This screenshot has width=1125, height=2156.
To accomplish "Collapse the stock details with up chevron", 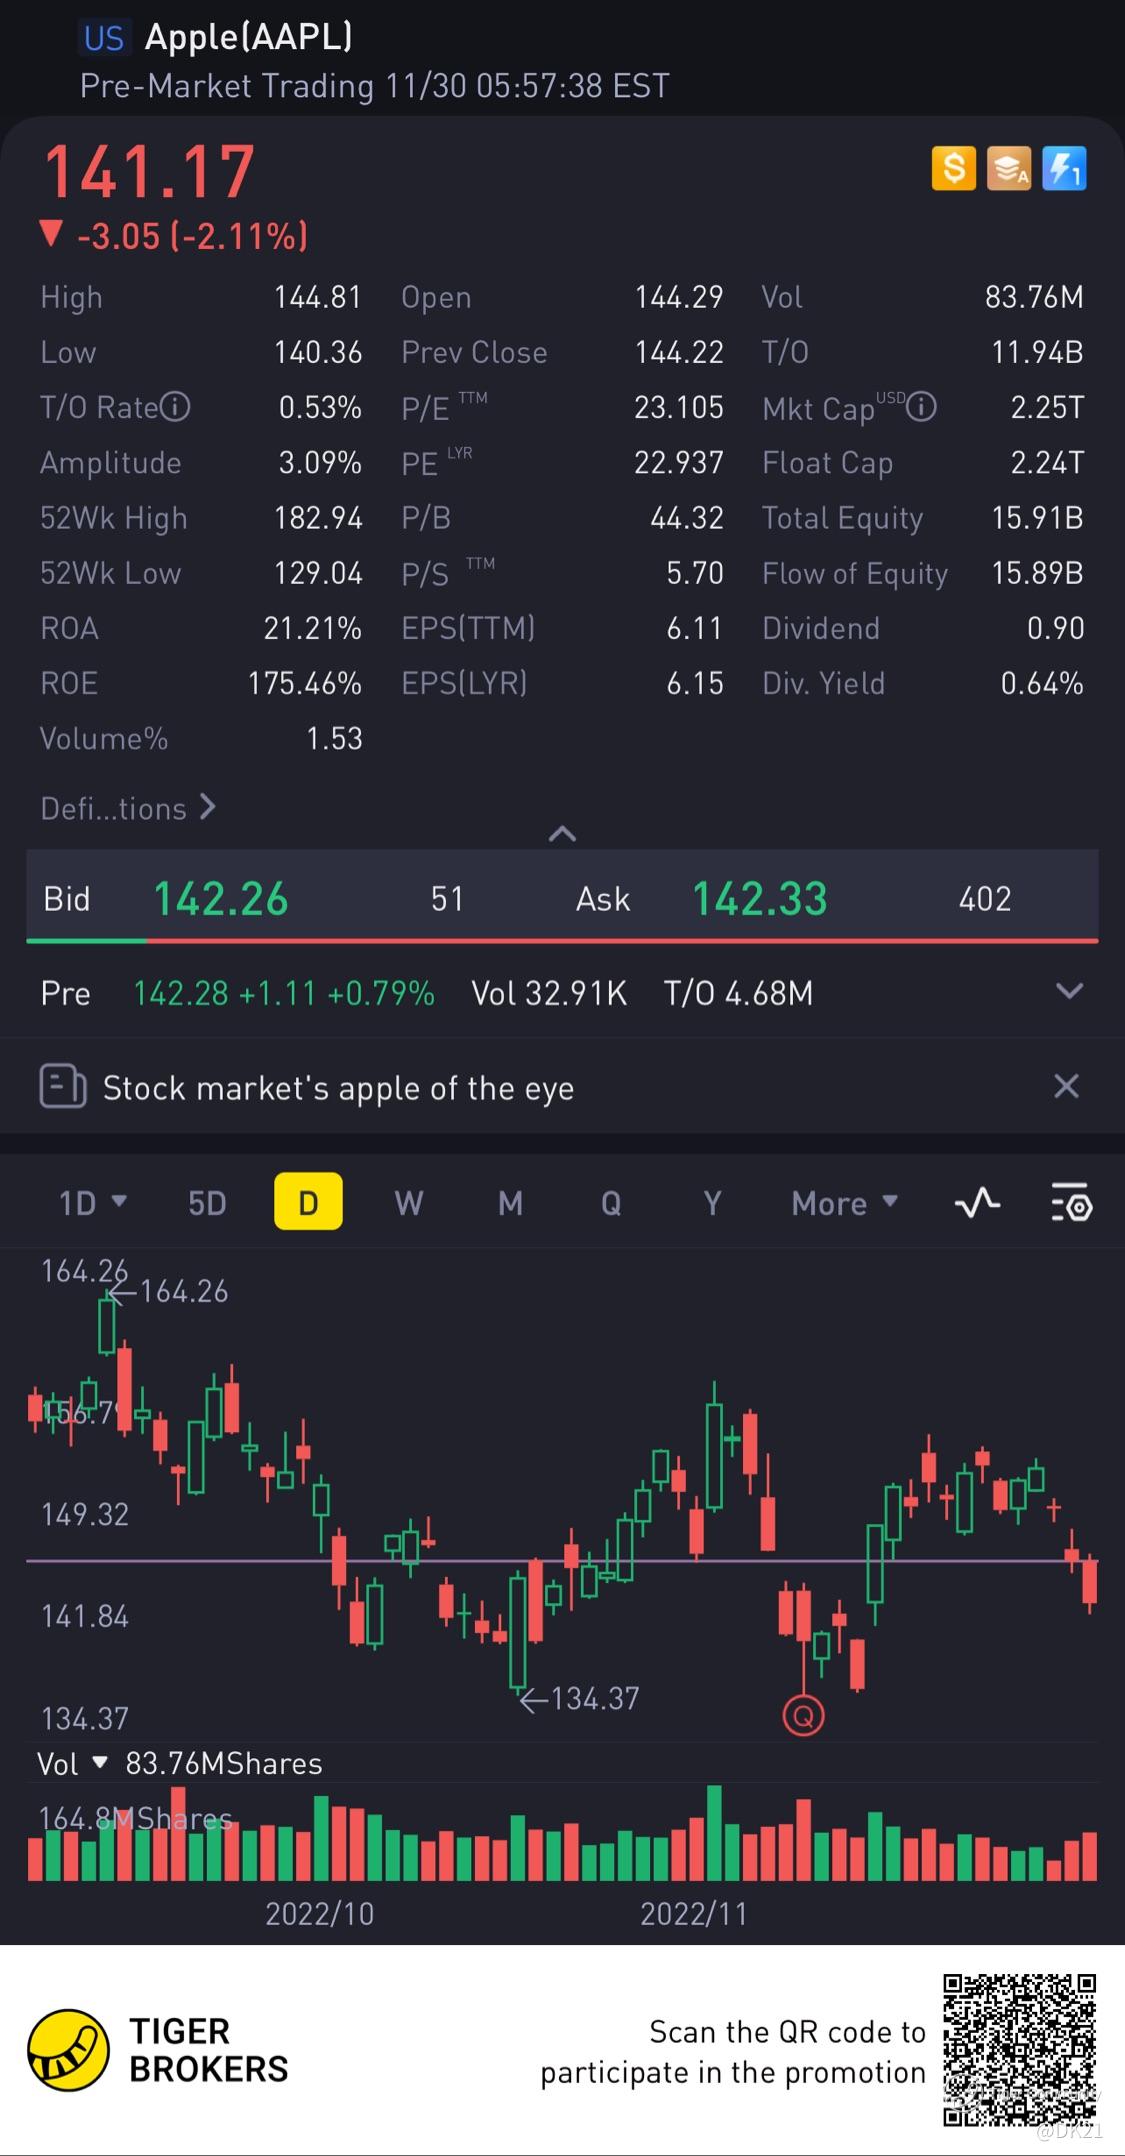I will click(x=562, y=833).
